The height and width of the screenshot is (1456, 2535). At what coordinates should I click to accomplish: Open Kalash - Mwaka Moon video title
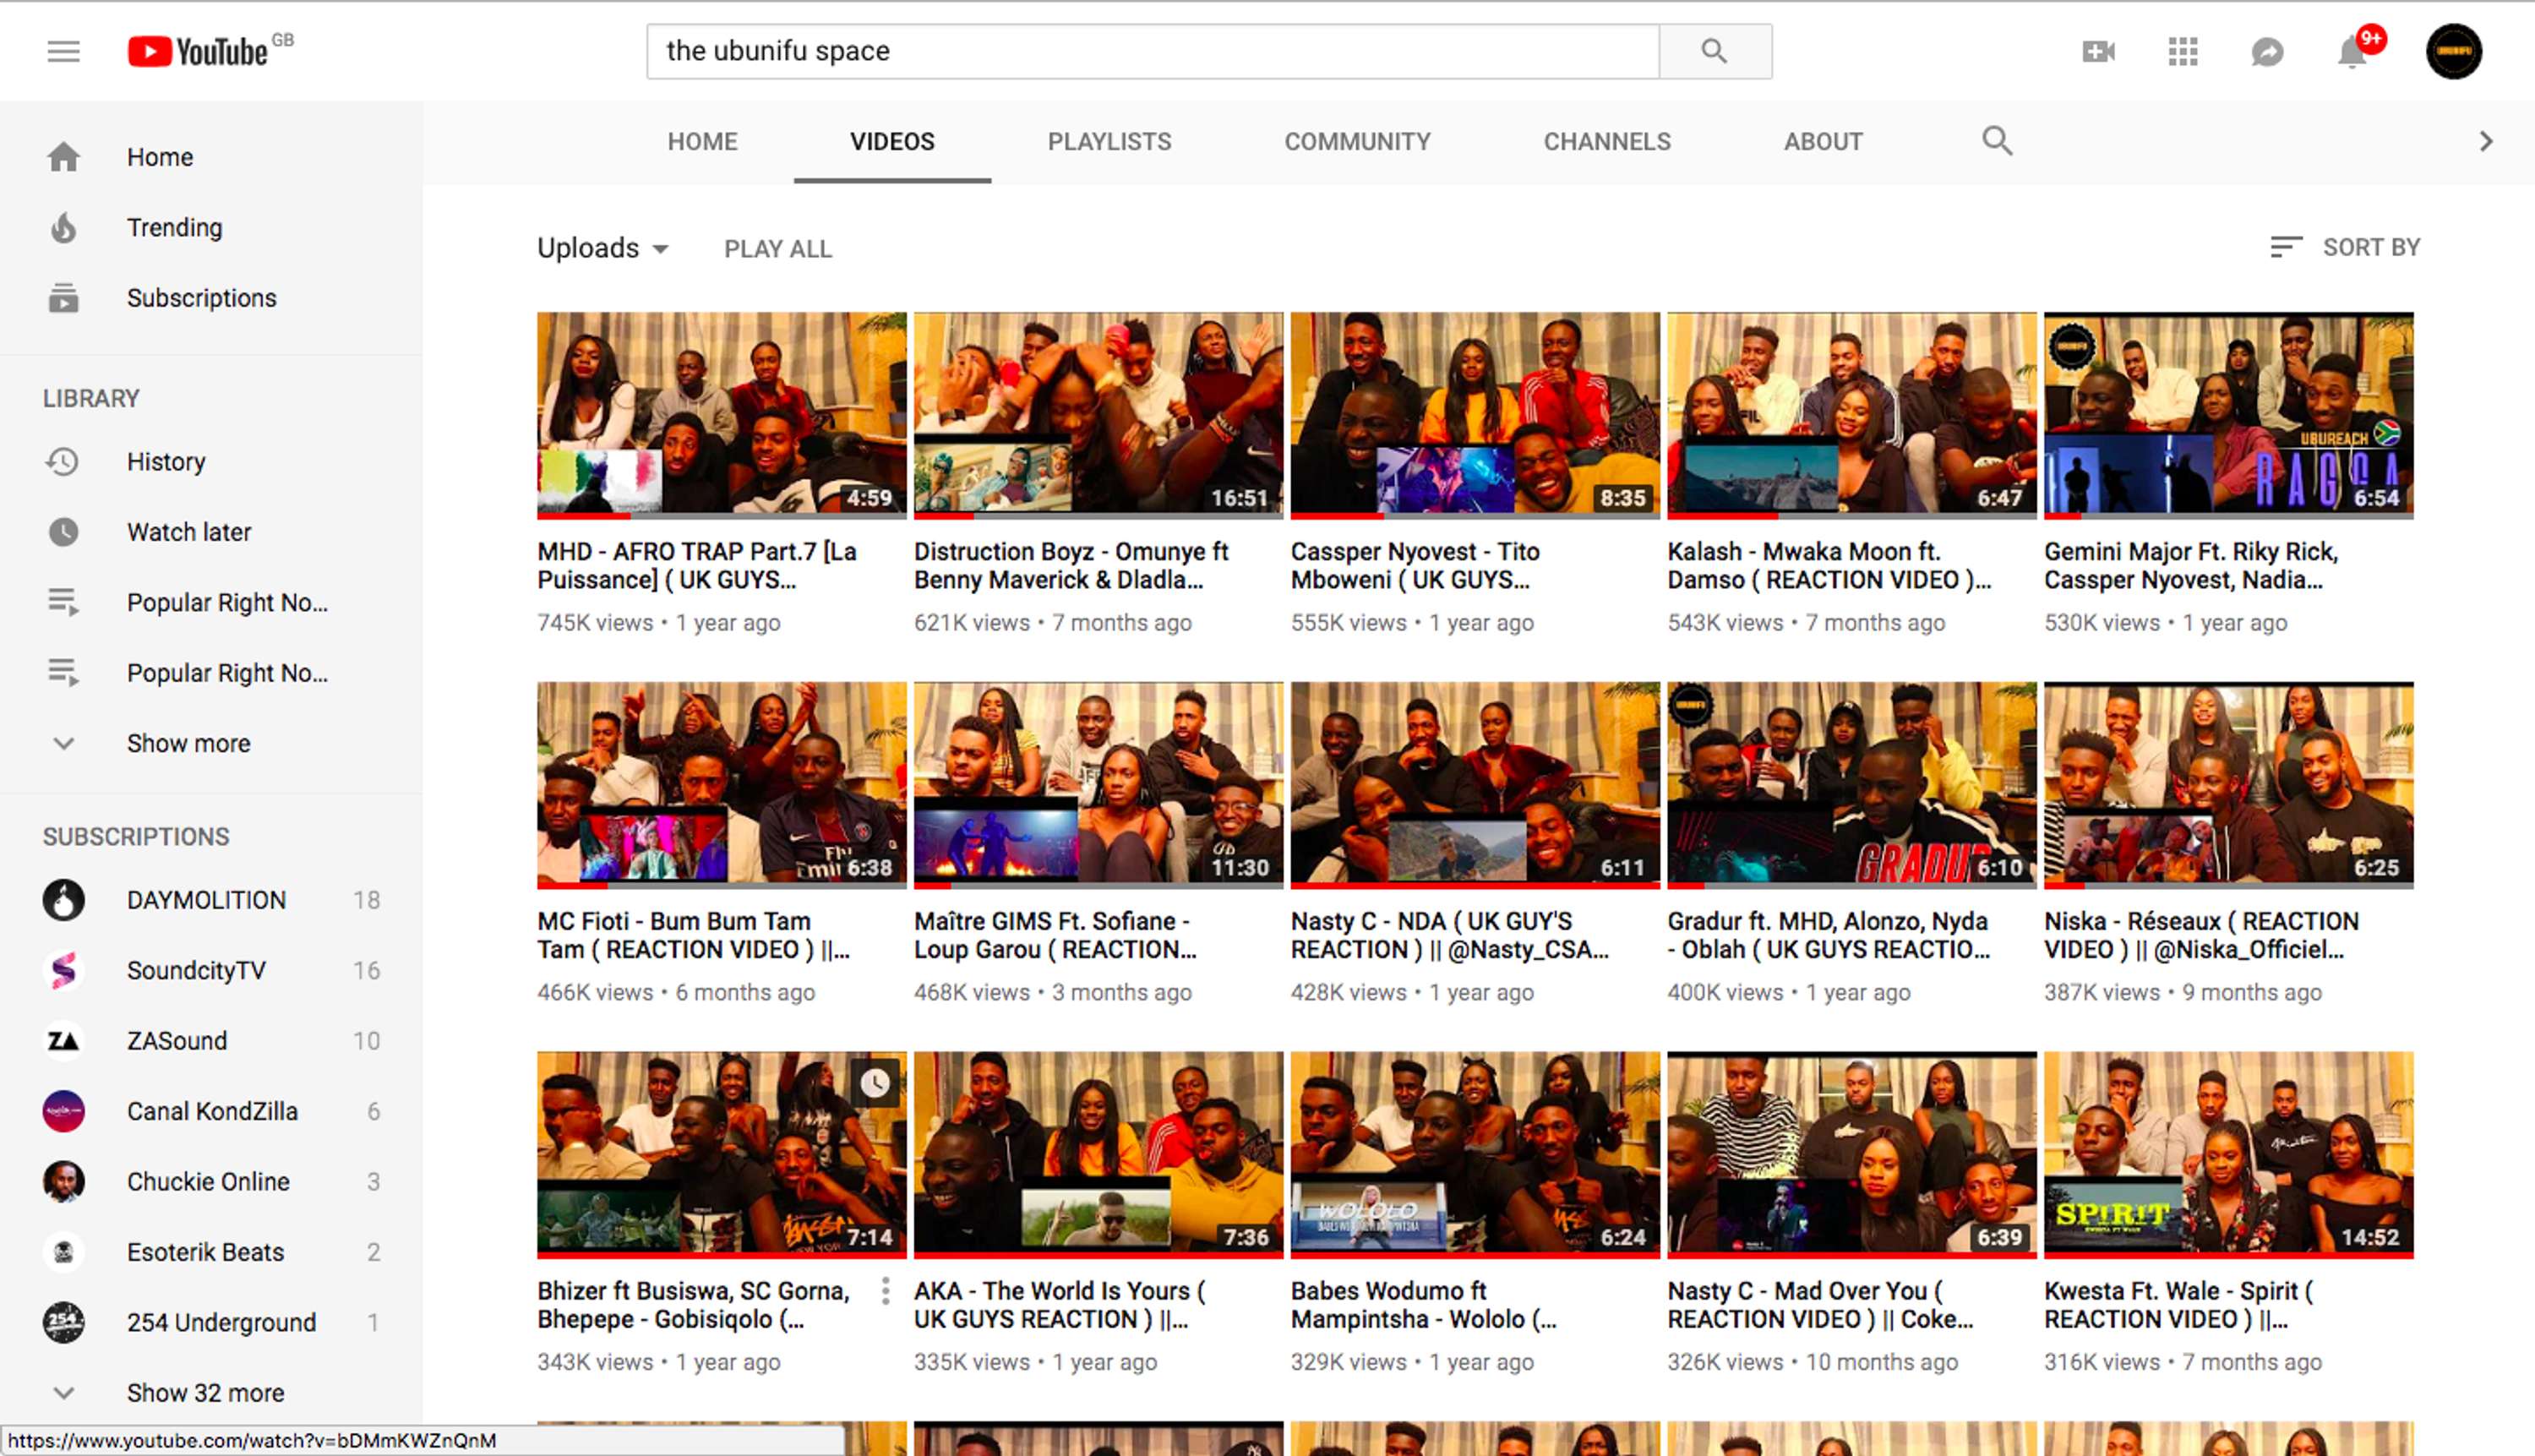(x=1829, y=565)
